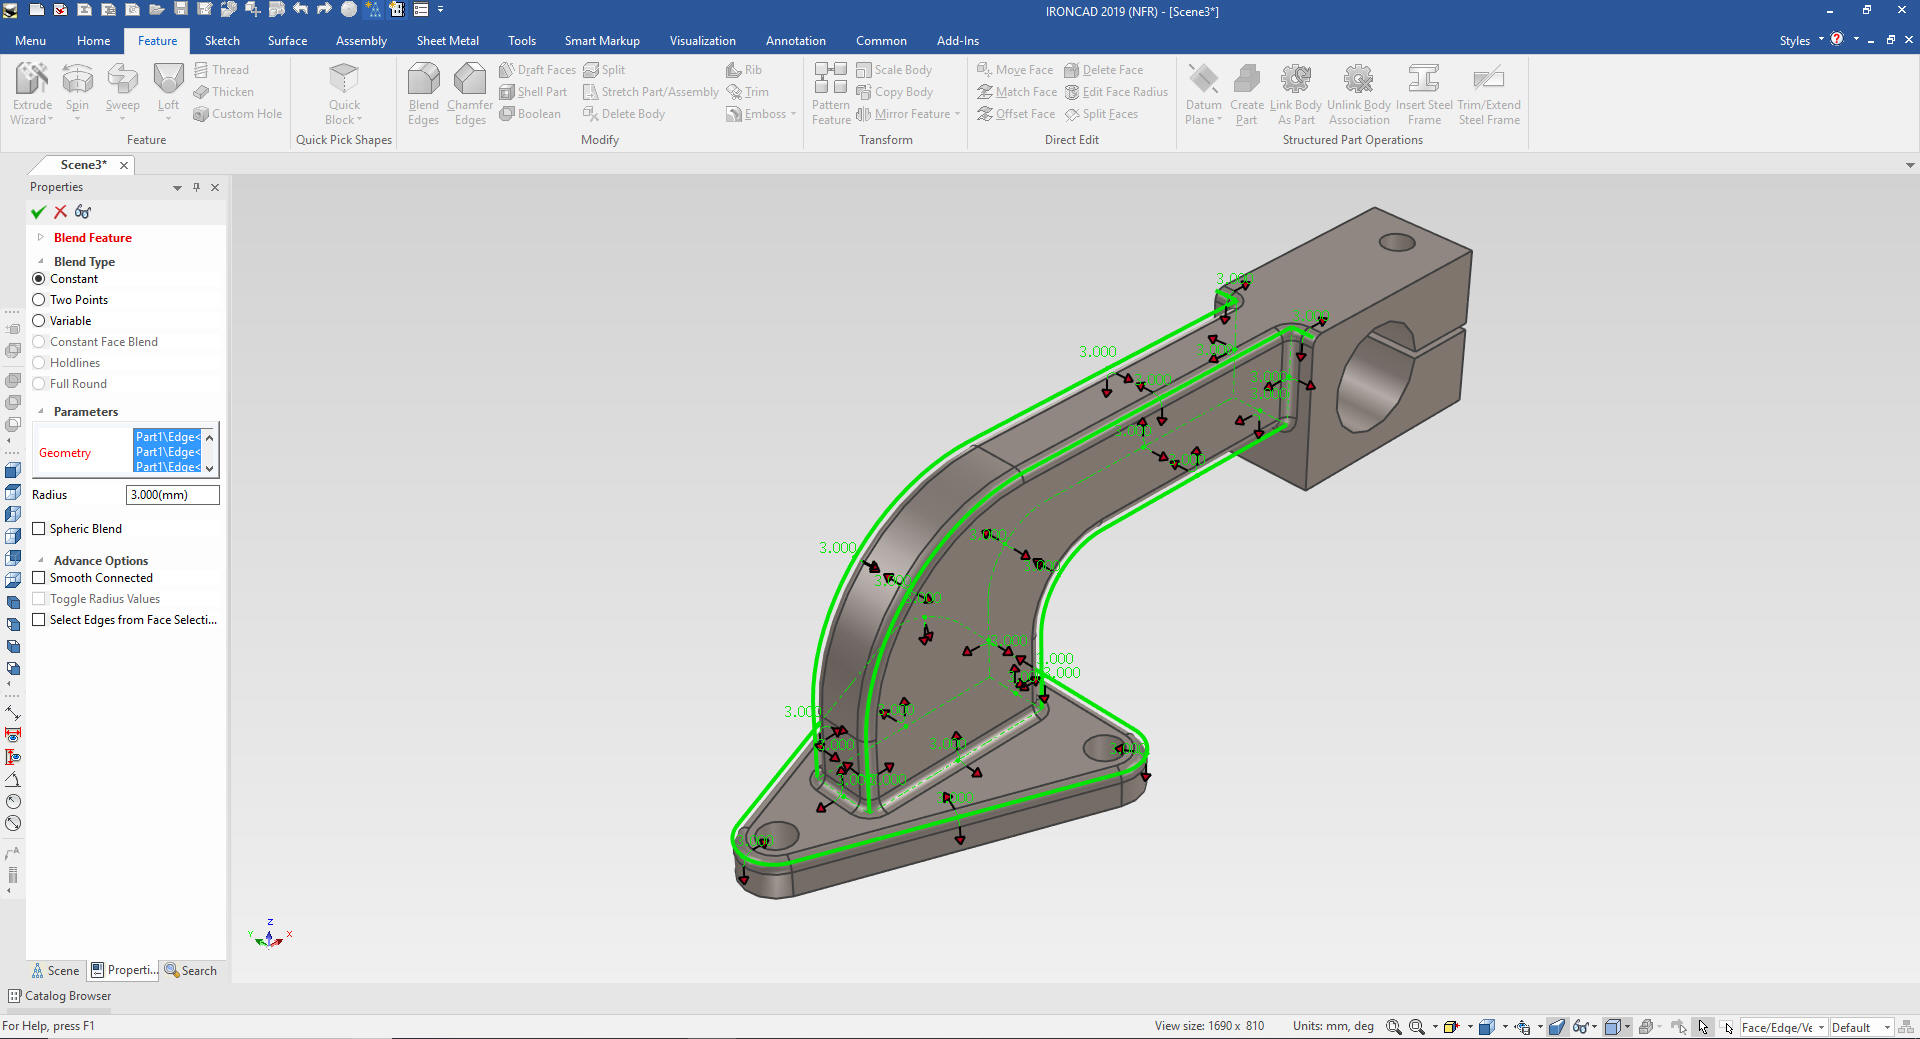The height and width of the screenshot is (1039, 1920).
Task: Select the Sweep feature tool
Action: (x=122, y=80)
